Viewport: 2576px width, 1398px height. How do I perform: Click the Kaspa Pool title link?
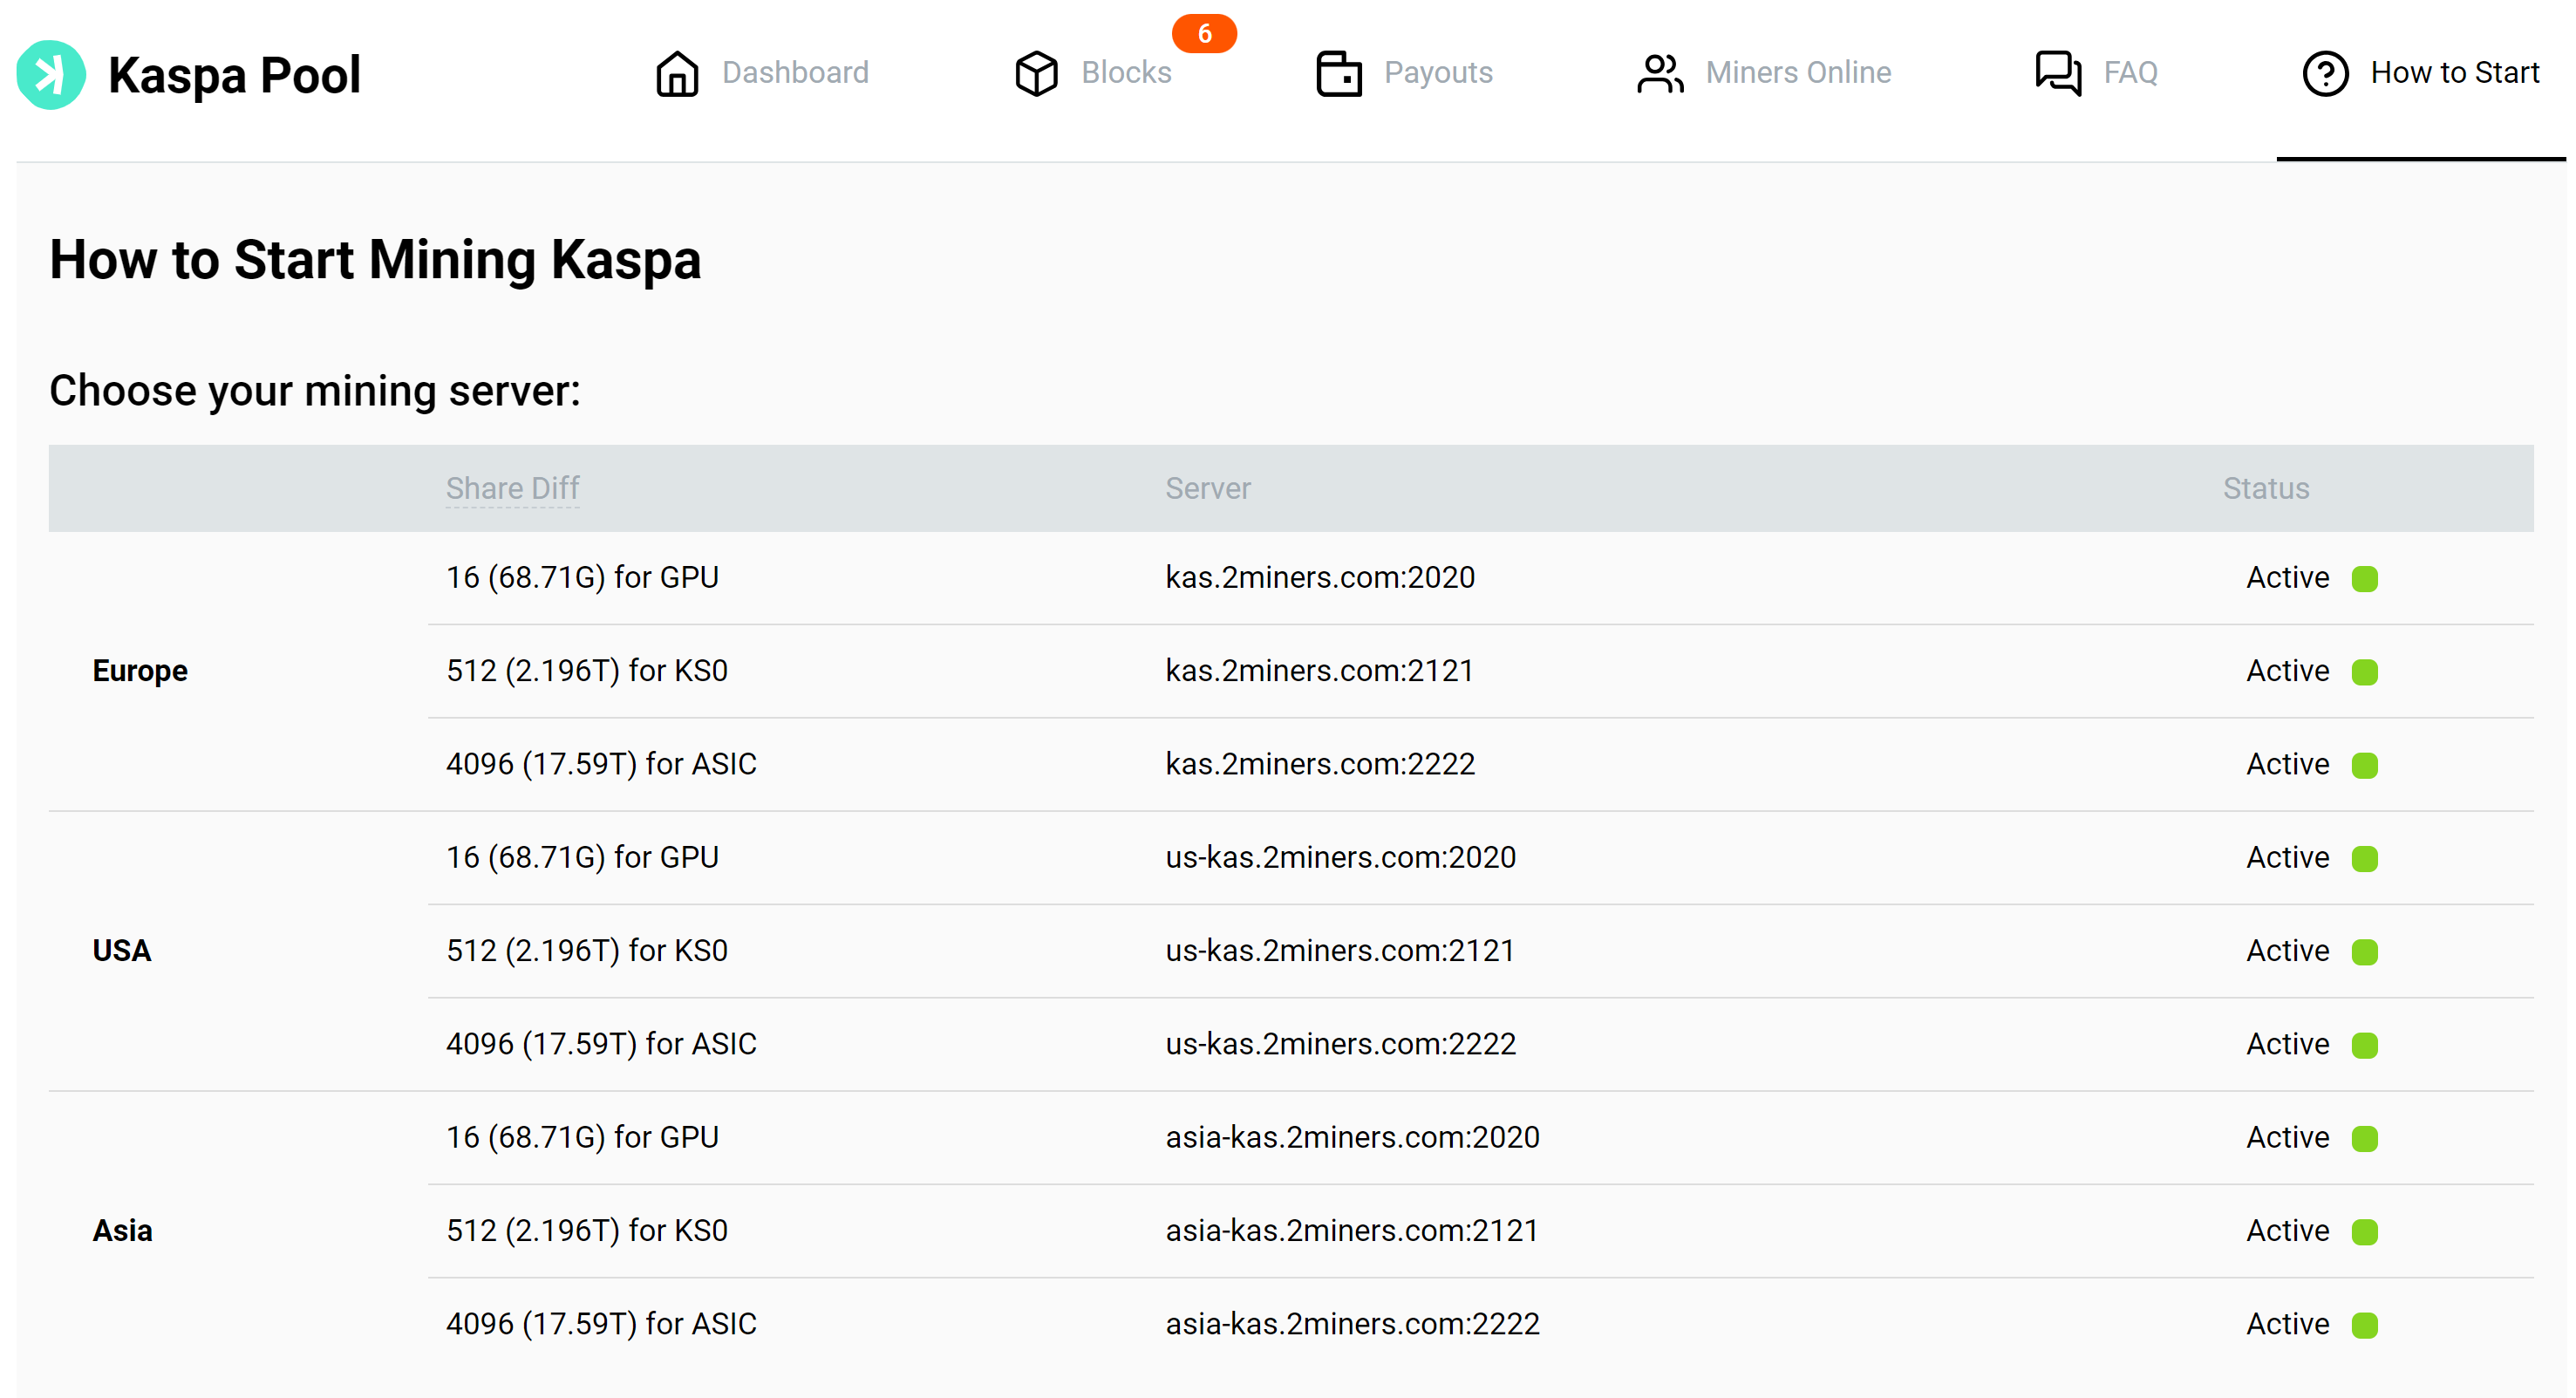234,75
